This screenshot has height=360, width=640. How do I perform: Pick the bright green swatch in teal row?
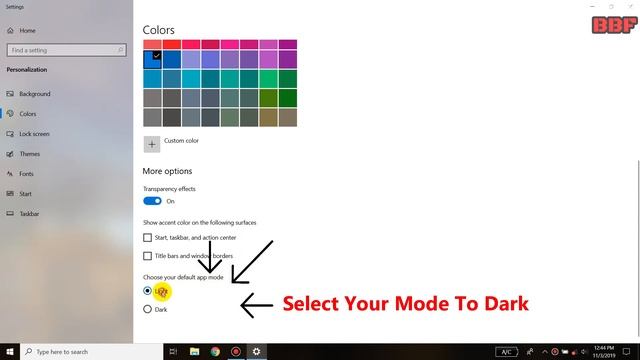(268, 79)
